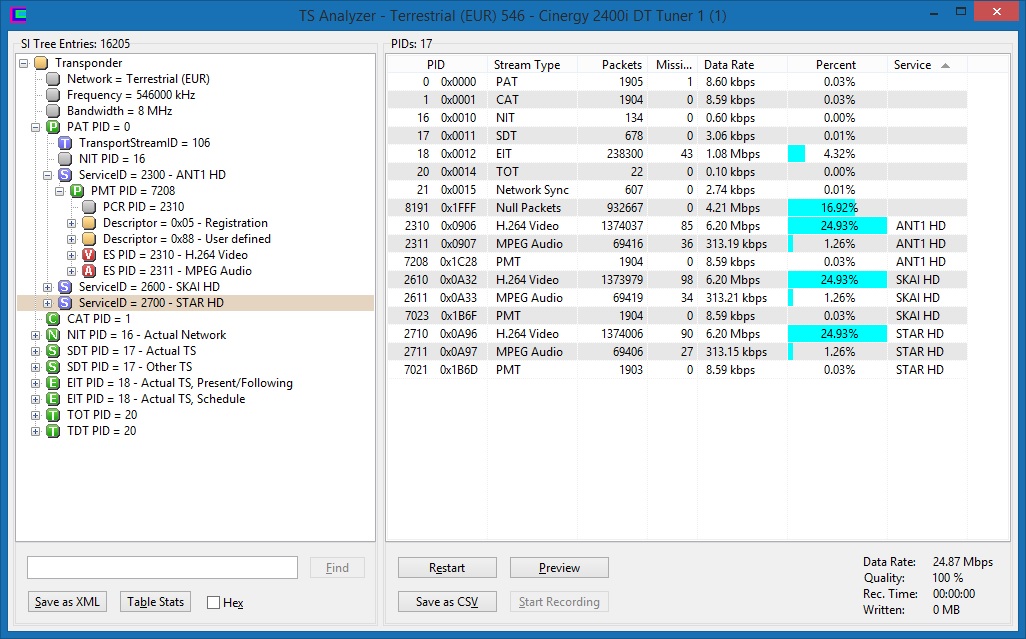Expand the EIT Actual TS Schedule node

[x=35, y=400]
